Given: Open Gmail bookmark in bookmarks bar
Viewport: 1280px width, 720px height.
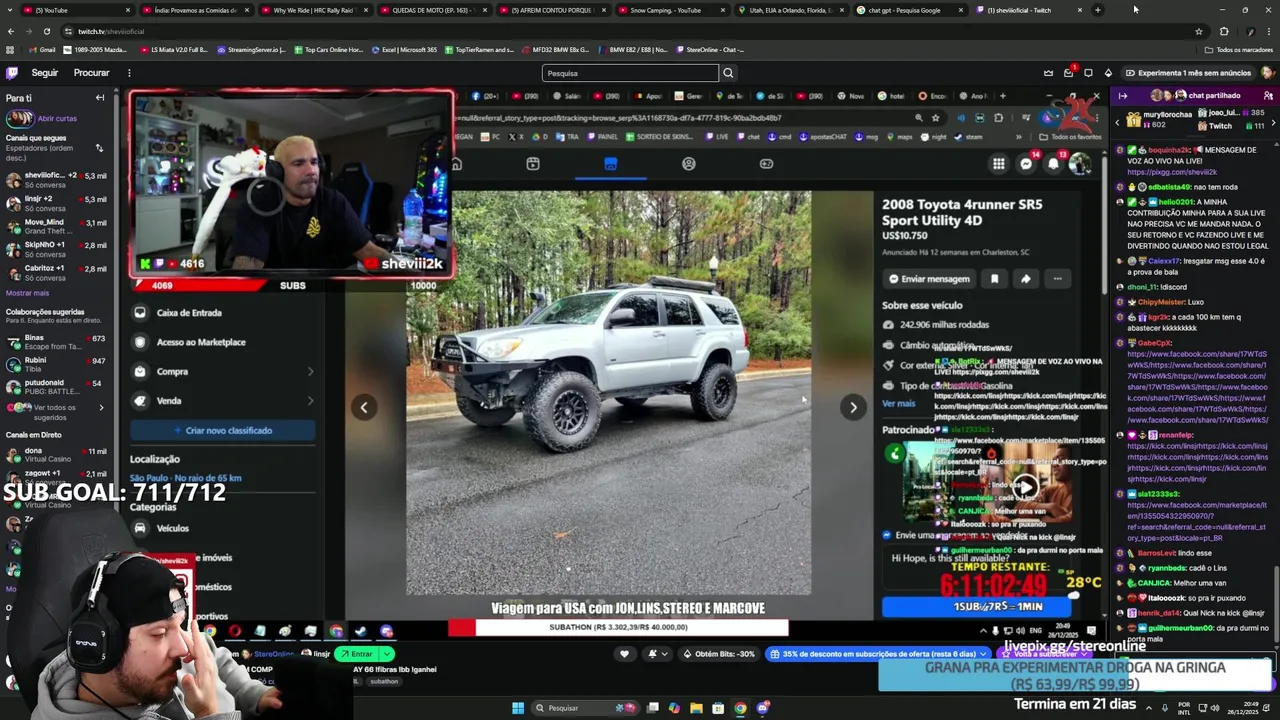Looking at the screenshot, I should pos(40,49).
